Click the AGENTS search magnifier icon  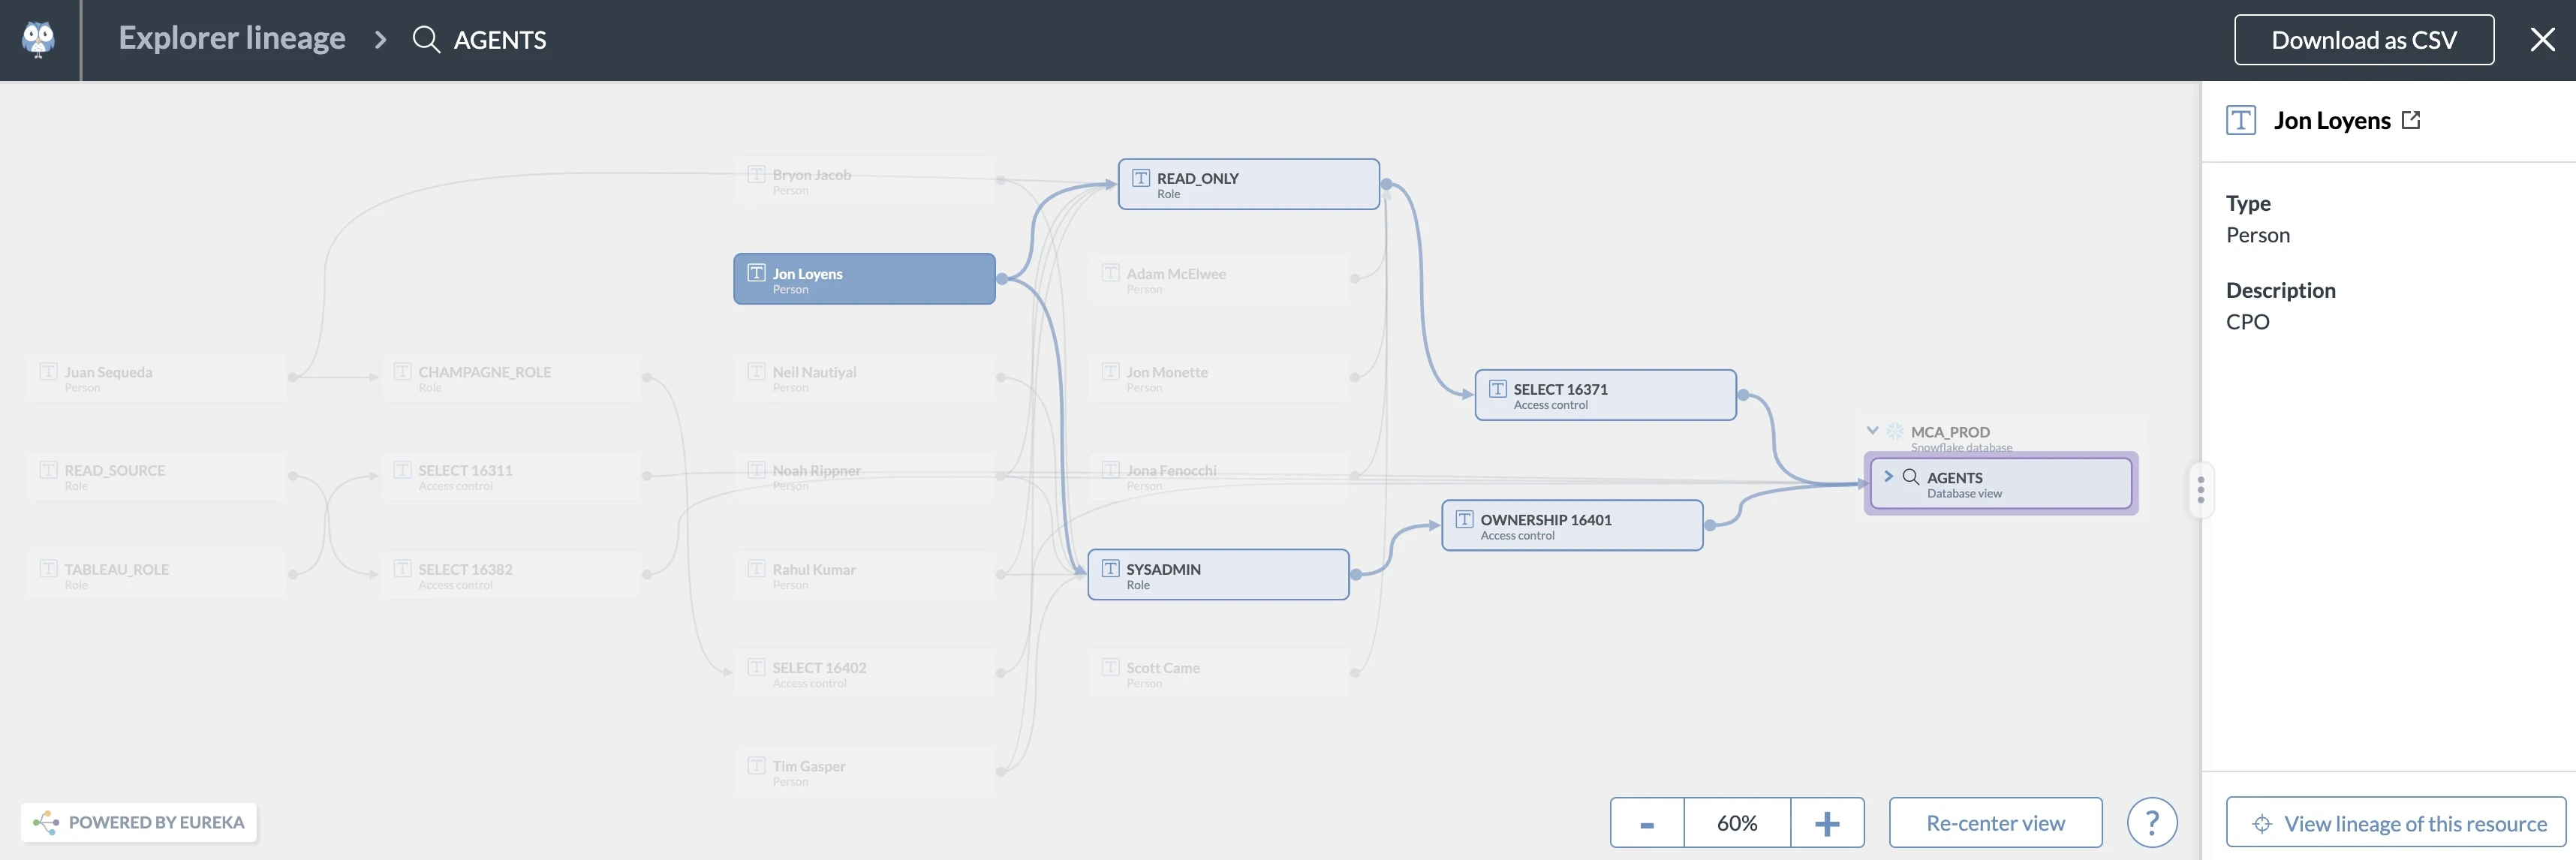coord(426,40)
